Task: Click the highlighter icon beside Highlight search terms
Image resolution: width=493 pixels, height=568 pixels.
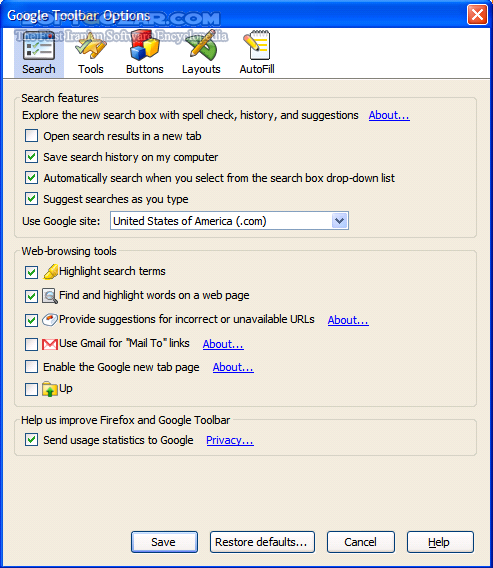Action: 50,272
